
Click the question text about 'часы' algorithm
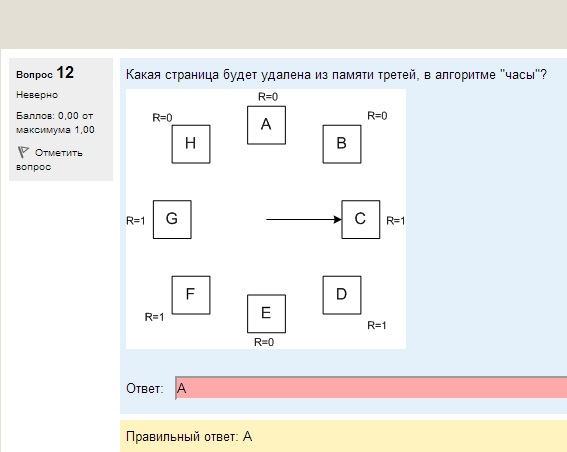coord(336,75)
